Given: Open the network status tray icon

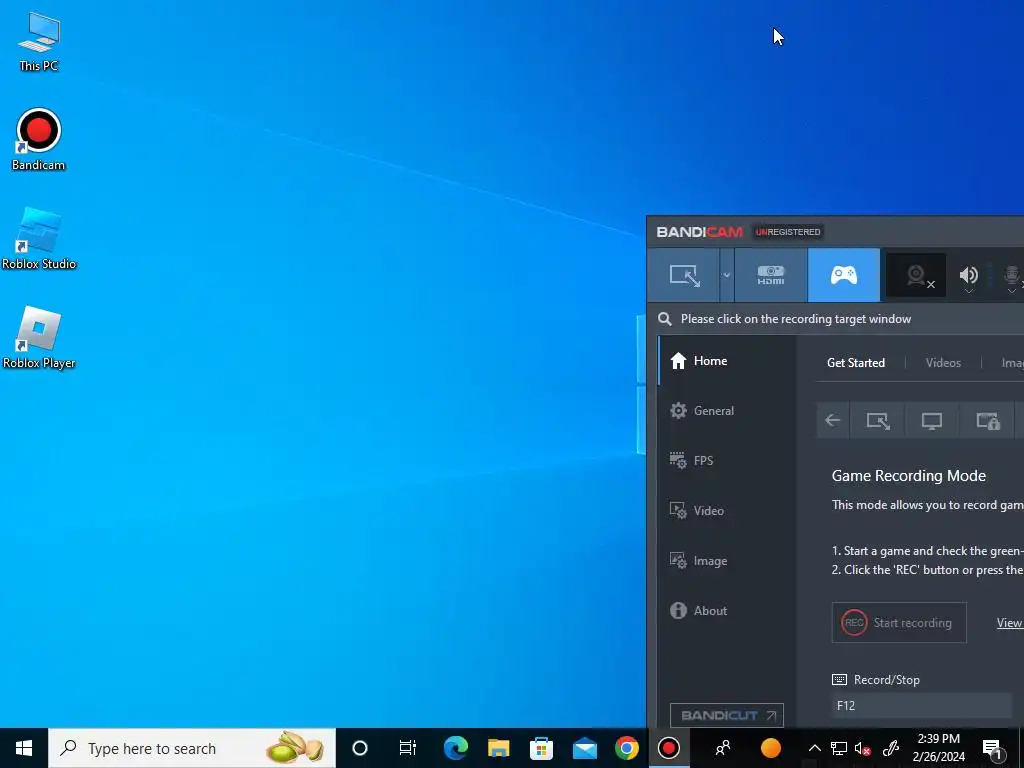Looking at the screenshot, I should tap(839, 748).
